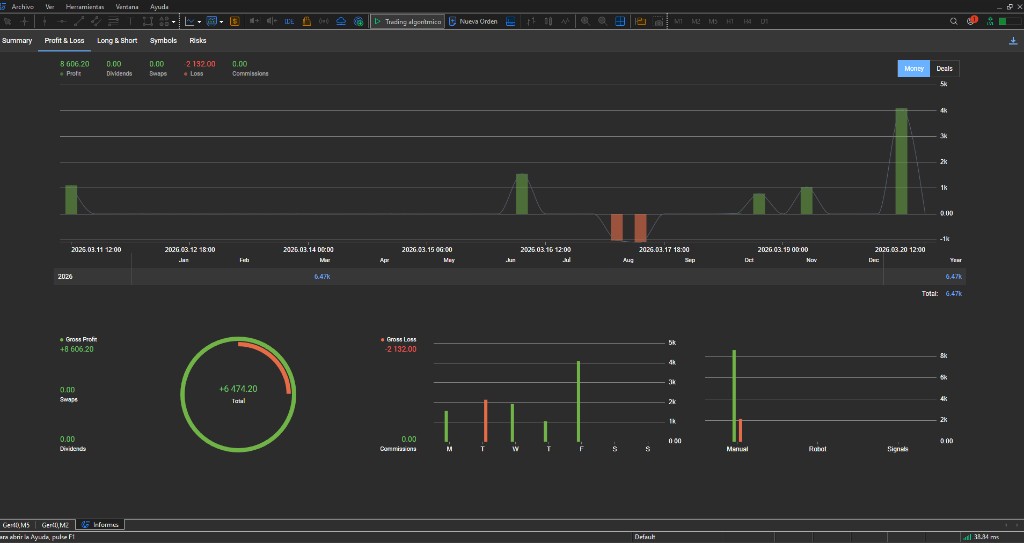Open the IDE MetaEditor icon
This screenshot has height=543, width=1024.
pyautogui.click(x=289, y=21)
